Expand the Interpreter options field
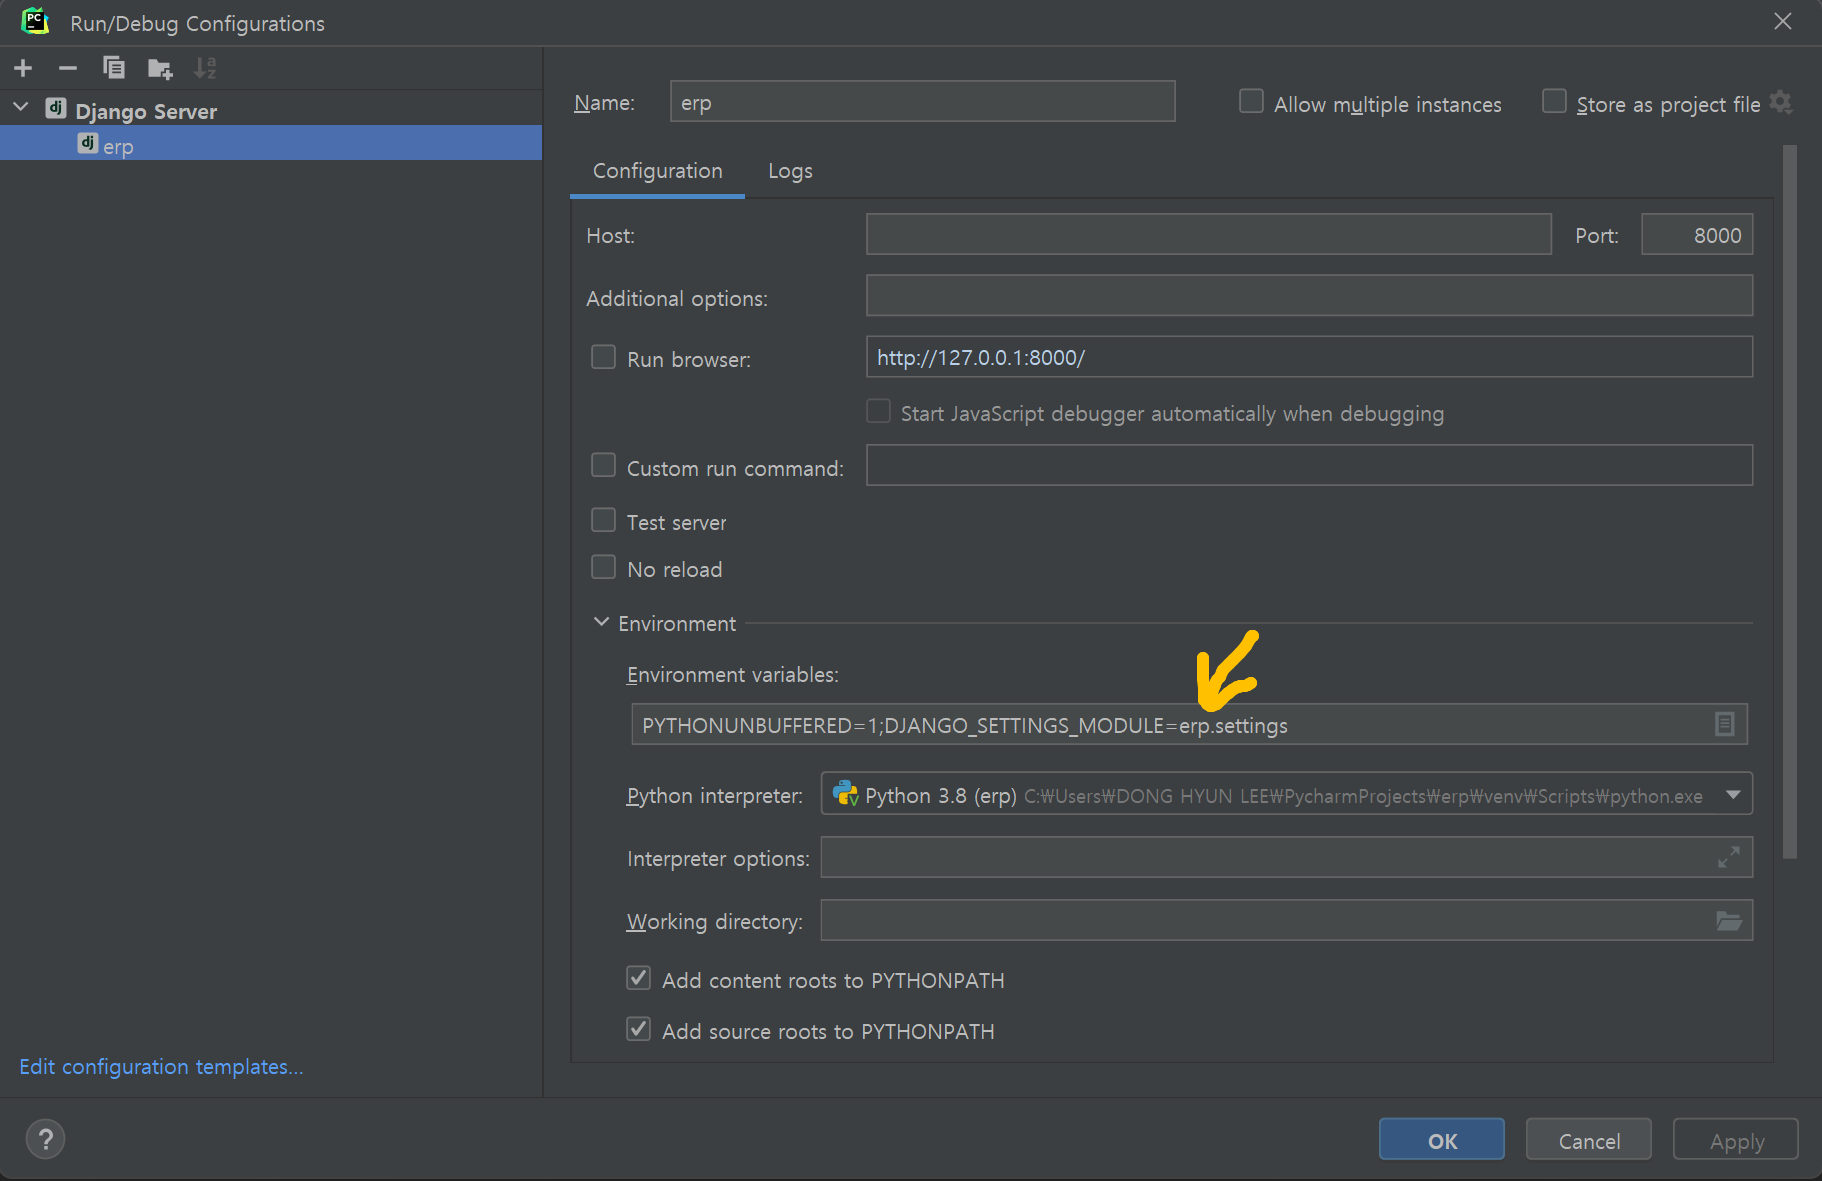1822x1181 pixels. point(1729,857)
